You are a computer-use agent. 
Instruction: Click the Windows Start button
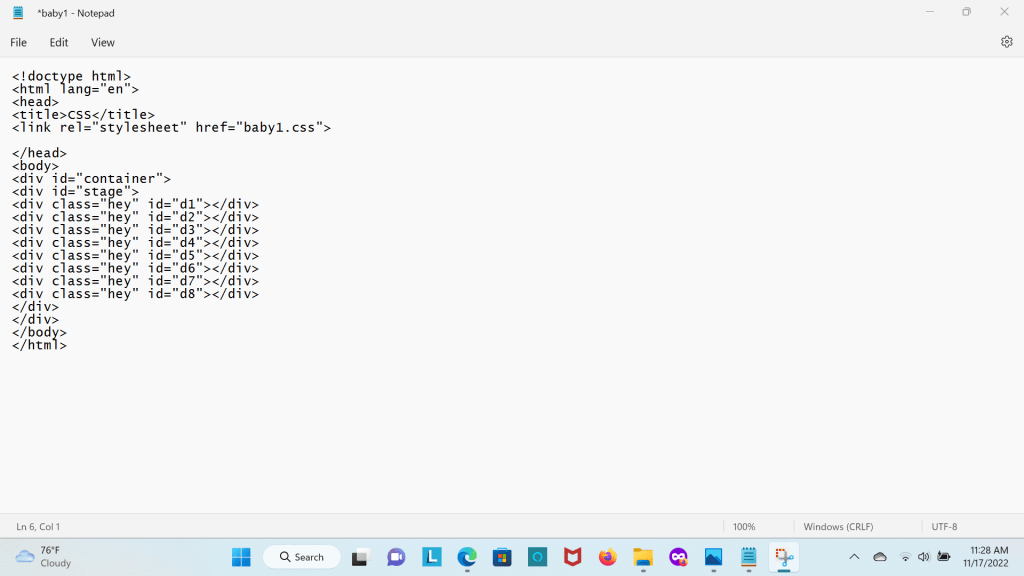click(x=241, y=557)
